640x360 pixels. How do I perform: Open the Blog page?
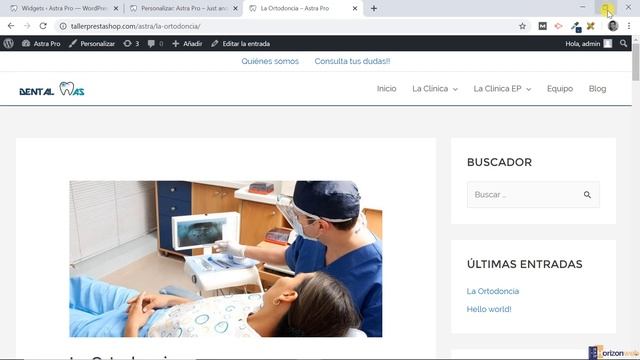[x=597, y=89]
